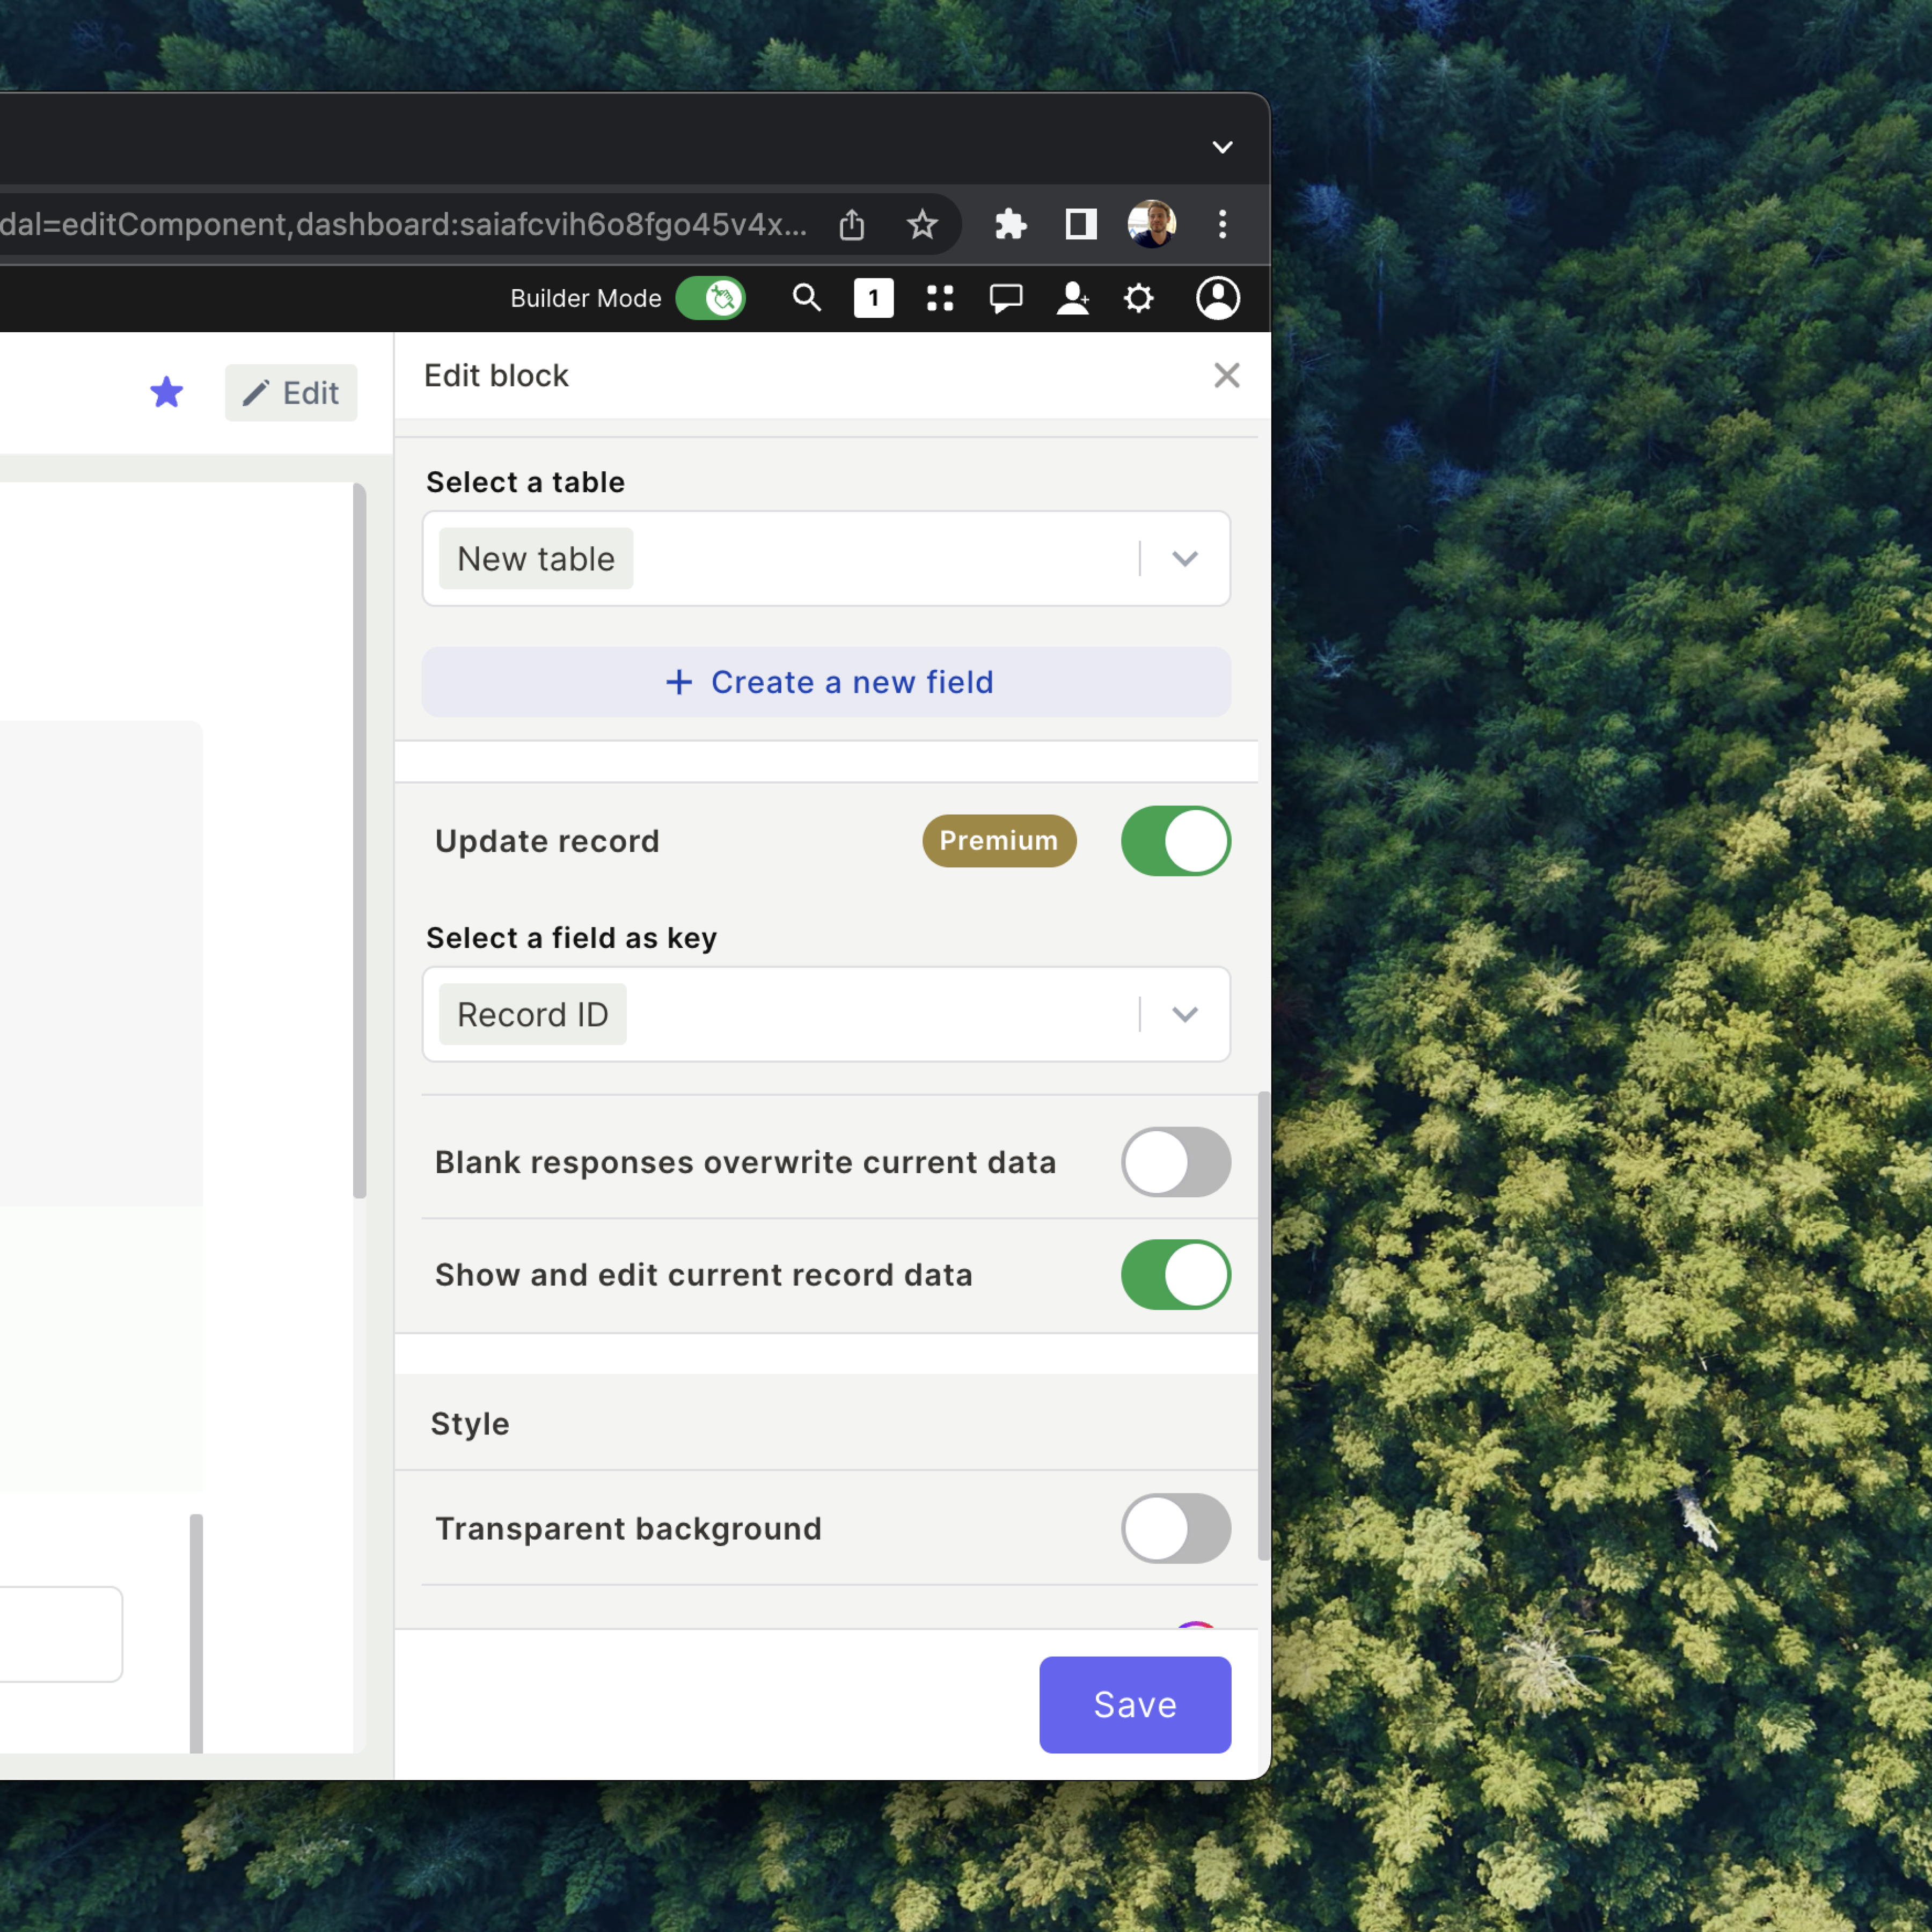Open the account profile icon
Image resolution: width=1932 pixels, height=1932 pixels.
point(1217,298)
